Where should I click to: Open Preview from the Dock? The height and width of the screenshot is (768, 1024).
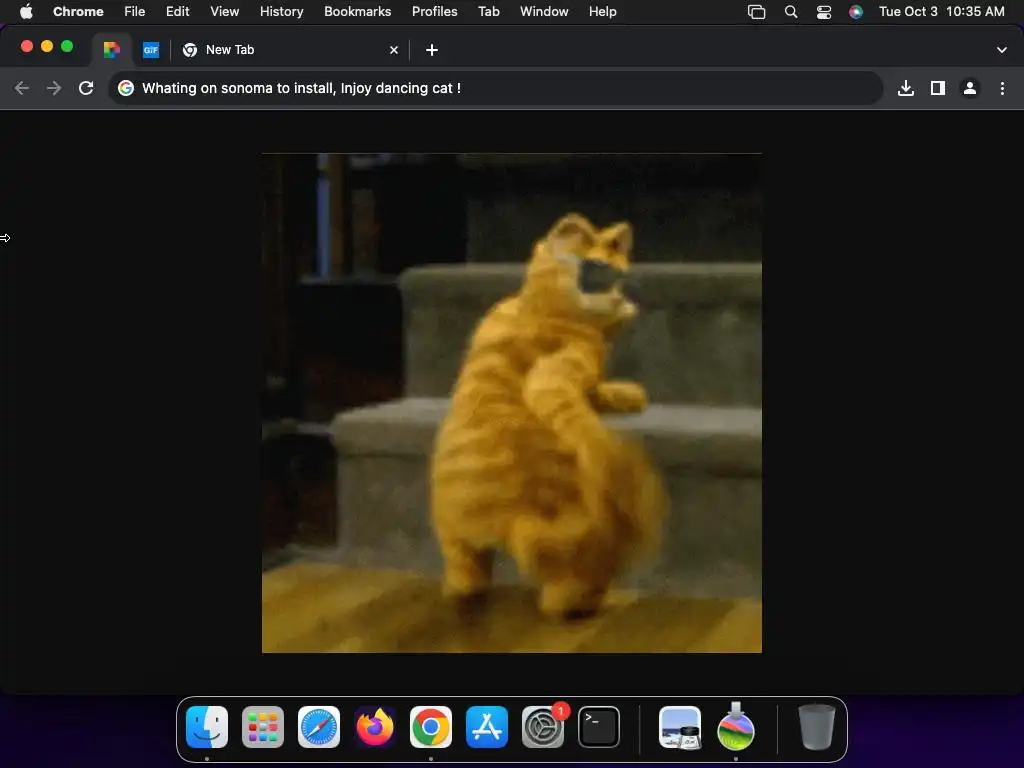(x=680, y=726)
